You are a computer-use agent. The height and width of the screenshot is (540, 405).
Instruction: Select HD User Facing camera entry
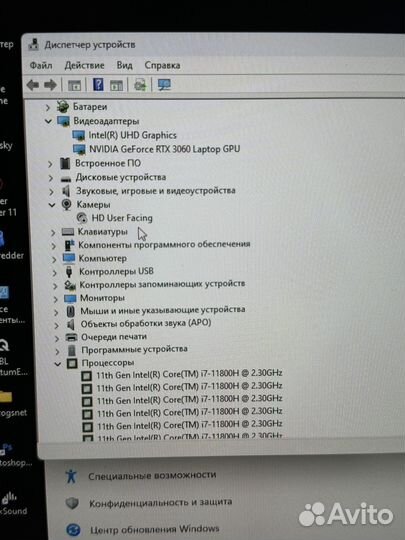tap(122, 218)
